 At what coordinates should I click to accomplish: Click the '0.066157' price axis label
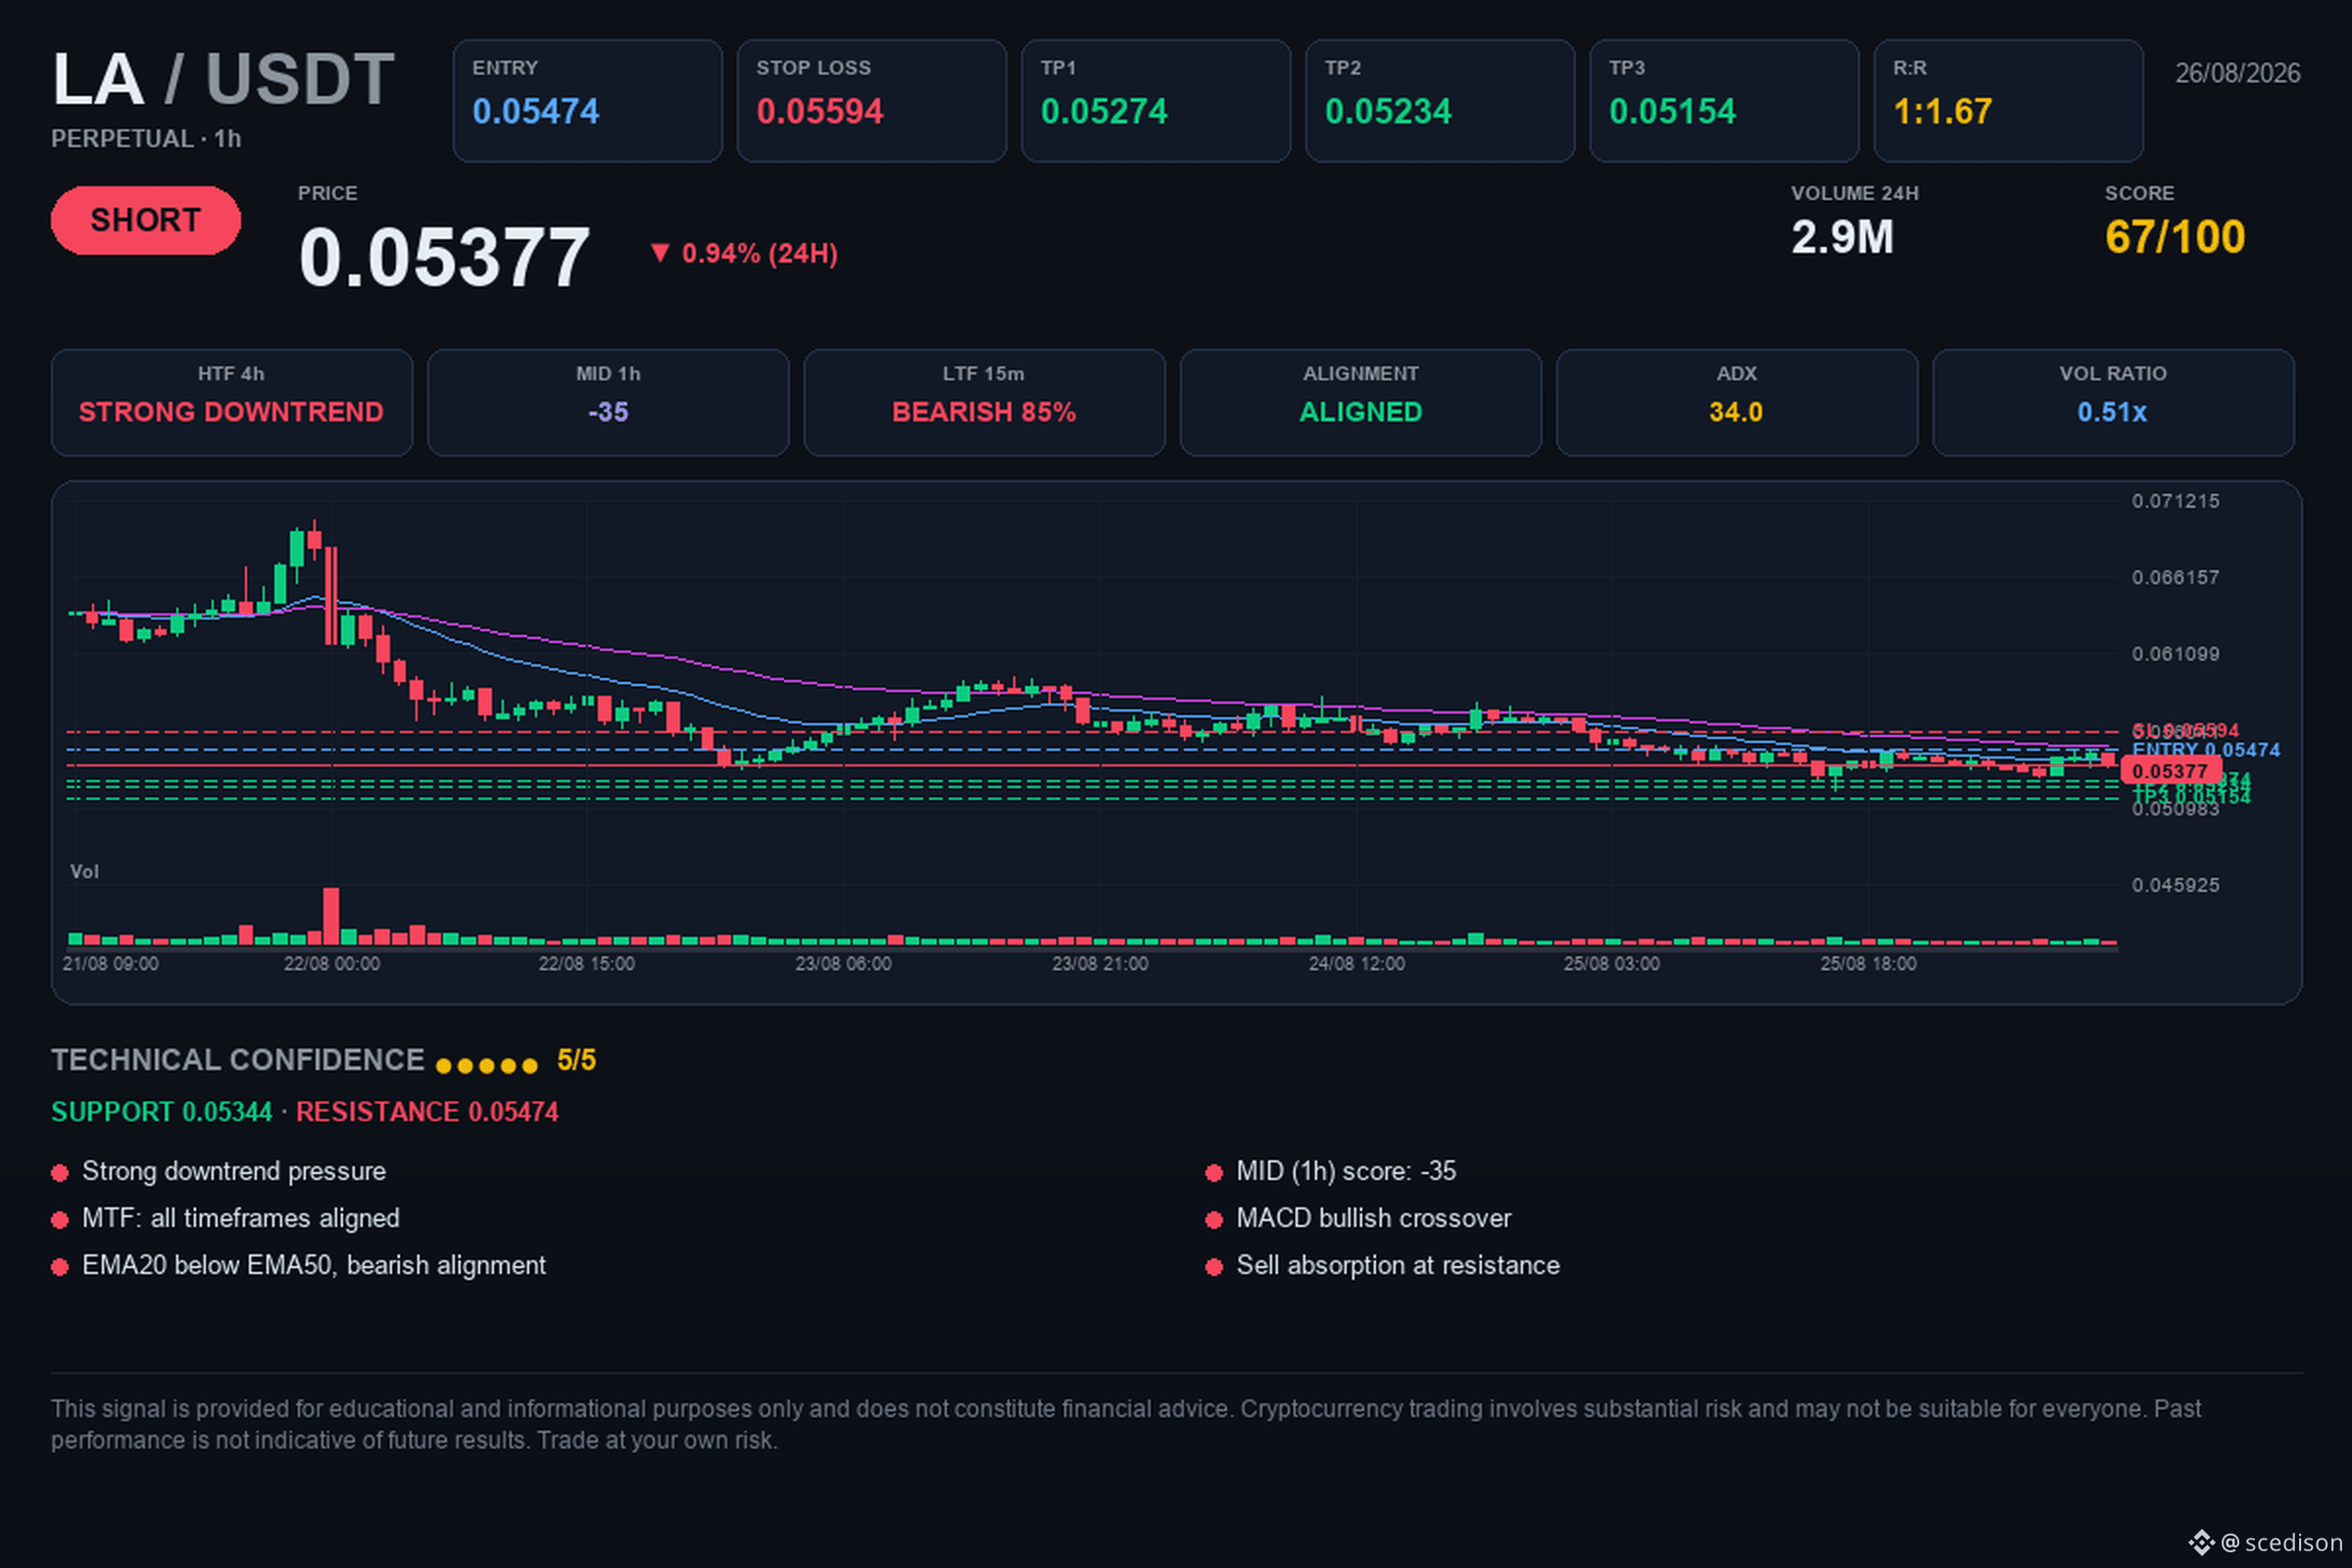tap(2175, 577)
